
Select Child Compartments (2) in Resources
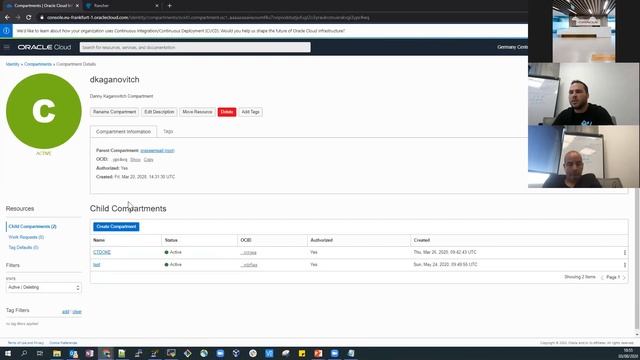(33, 227)
